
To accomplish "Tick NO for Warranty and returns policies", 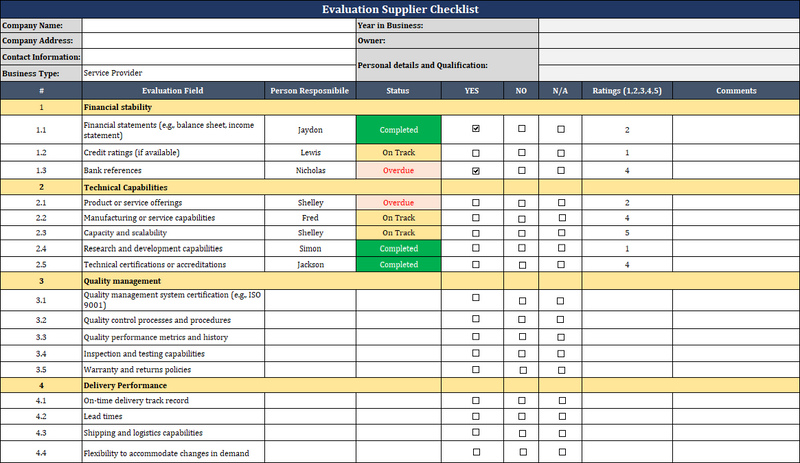I will point(522,370).
